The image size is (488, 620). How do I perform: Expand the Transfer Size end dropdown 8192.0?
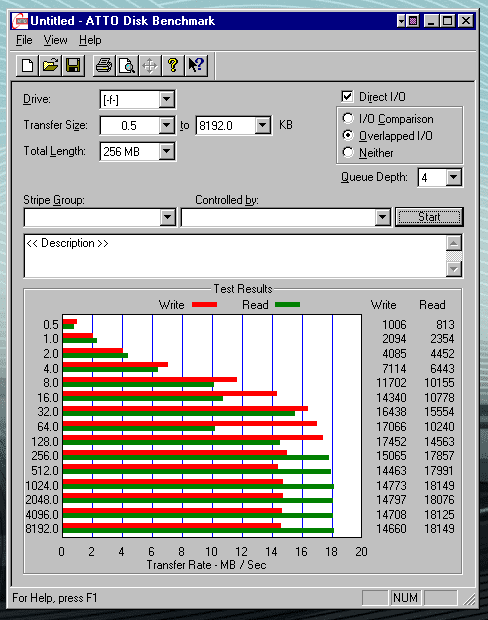point(263,126)
